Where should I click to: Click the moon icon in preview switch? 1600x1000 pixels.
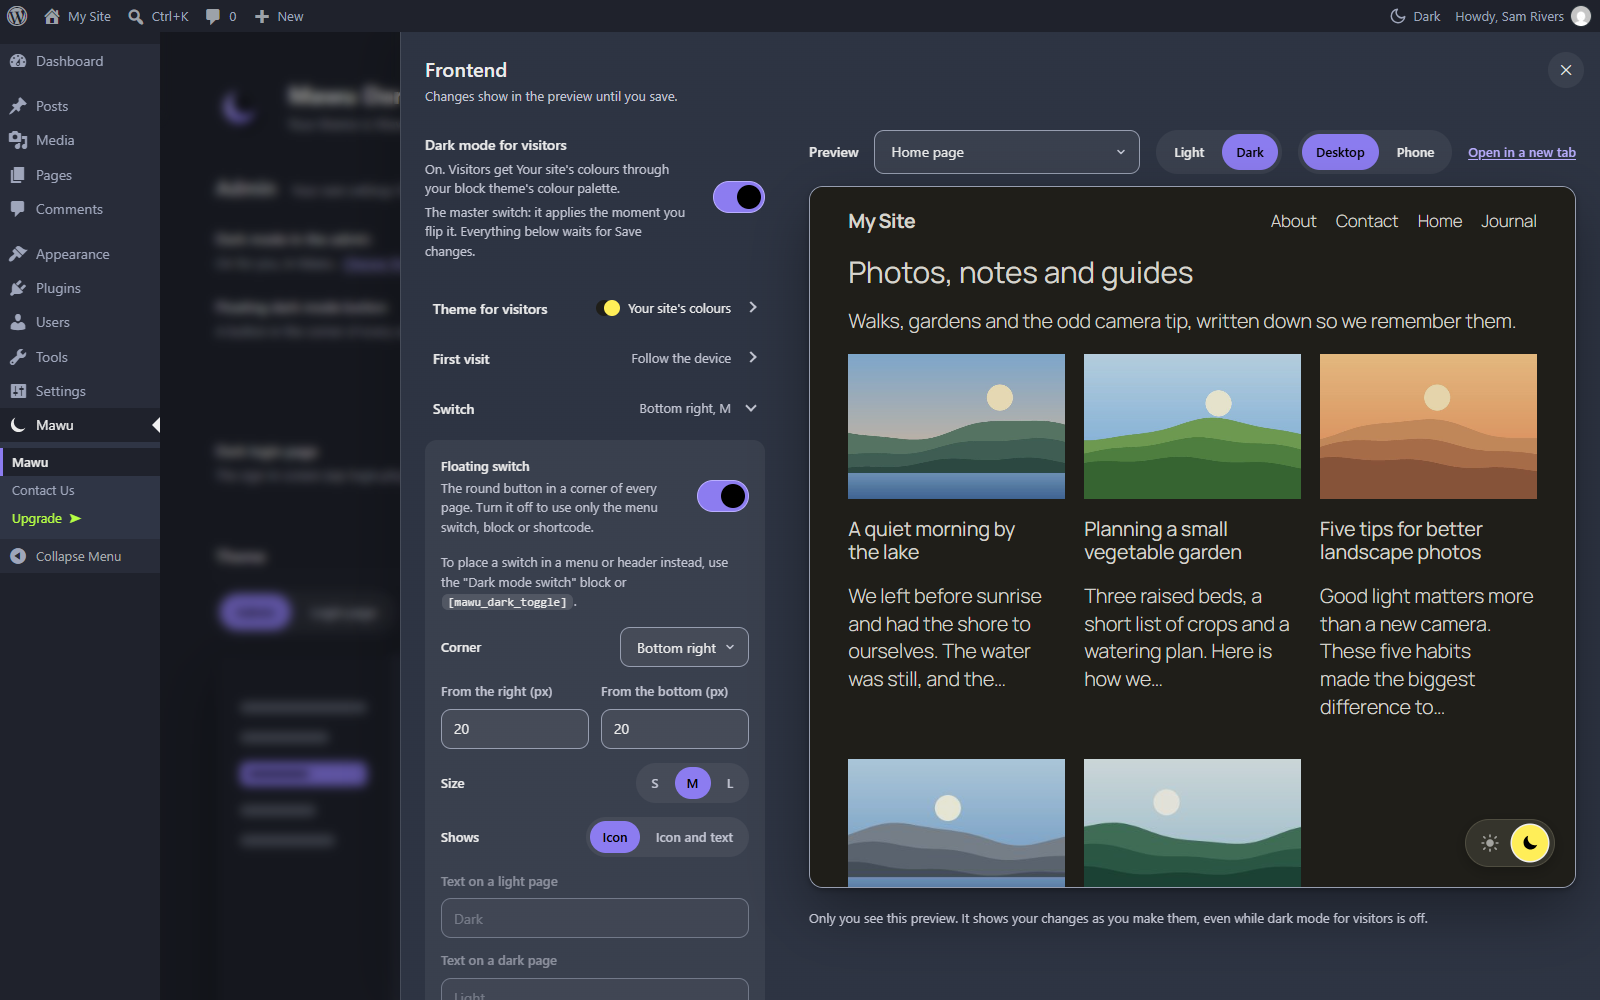1530,843
